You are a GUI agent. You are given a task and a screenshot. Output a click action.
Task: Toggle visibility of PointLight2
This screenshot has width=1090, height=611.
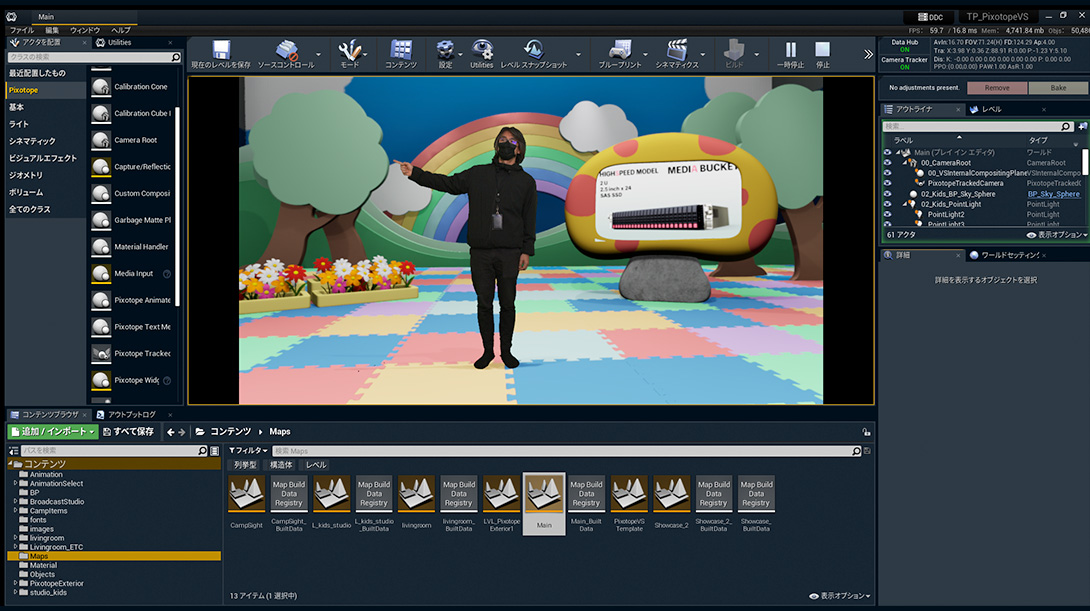[887, 215]
